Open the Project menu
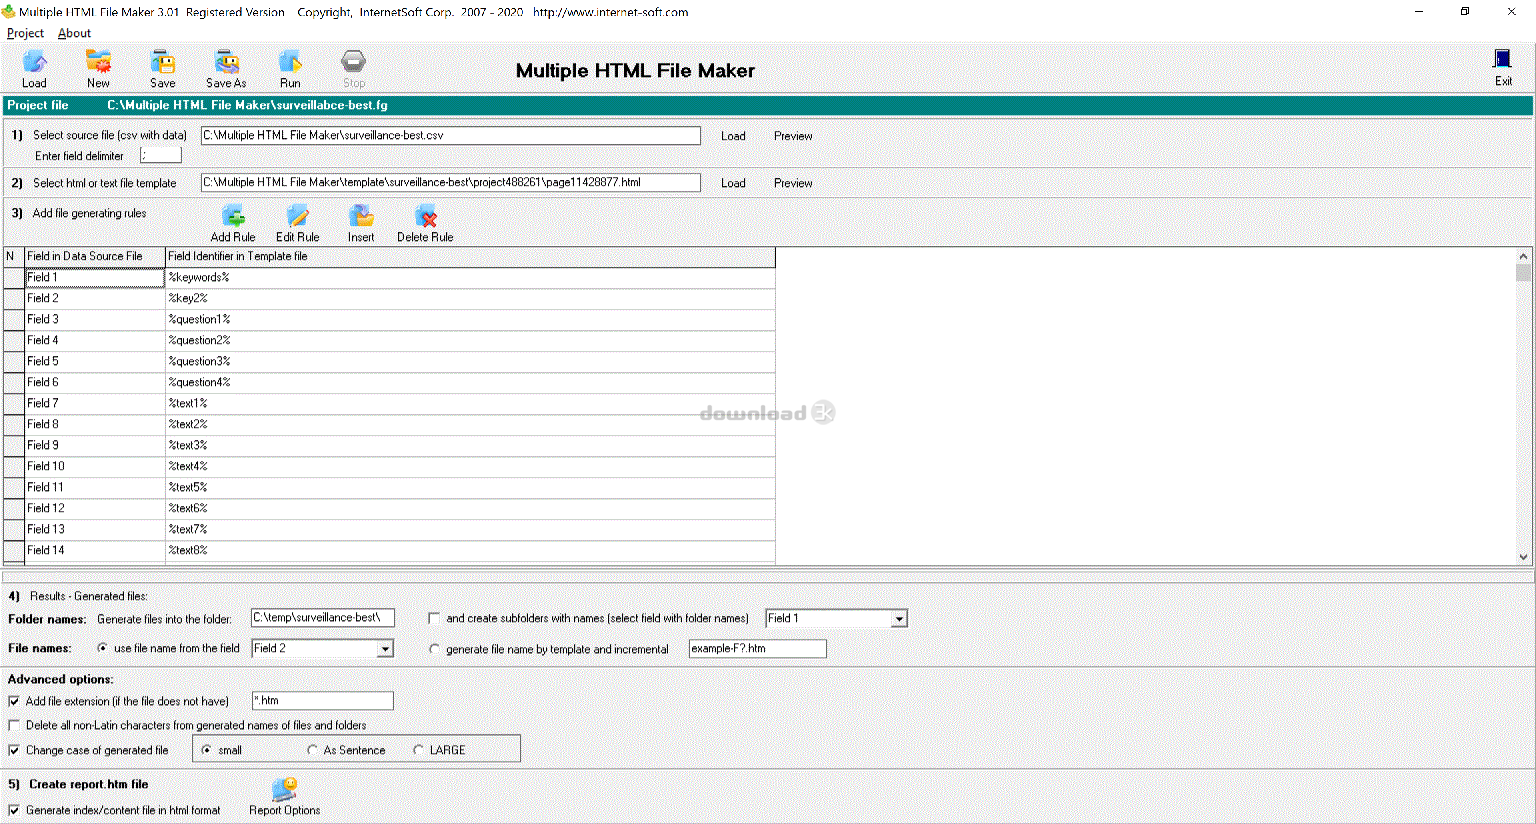This screenshot has width=1536, height=824. pos(25,33)
